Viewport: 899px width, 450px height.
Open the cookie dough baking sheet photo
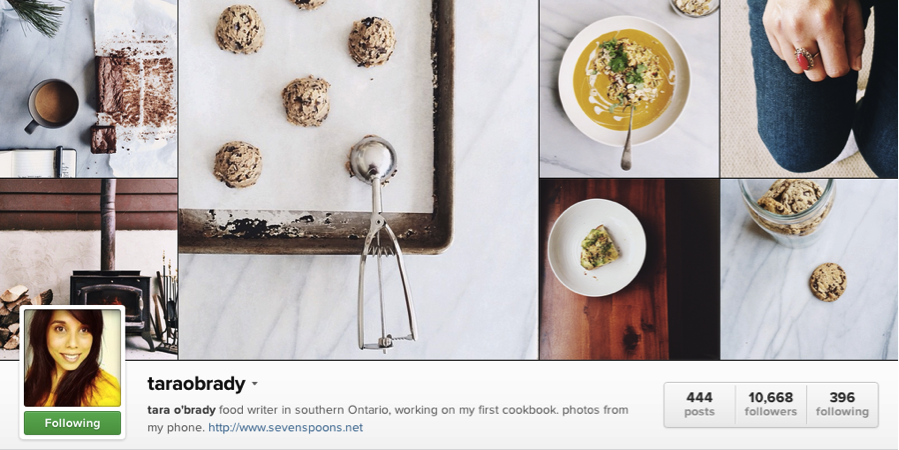tap(358, 179)
